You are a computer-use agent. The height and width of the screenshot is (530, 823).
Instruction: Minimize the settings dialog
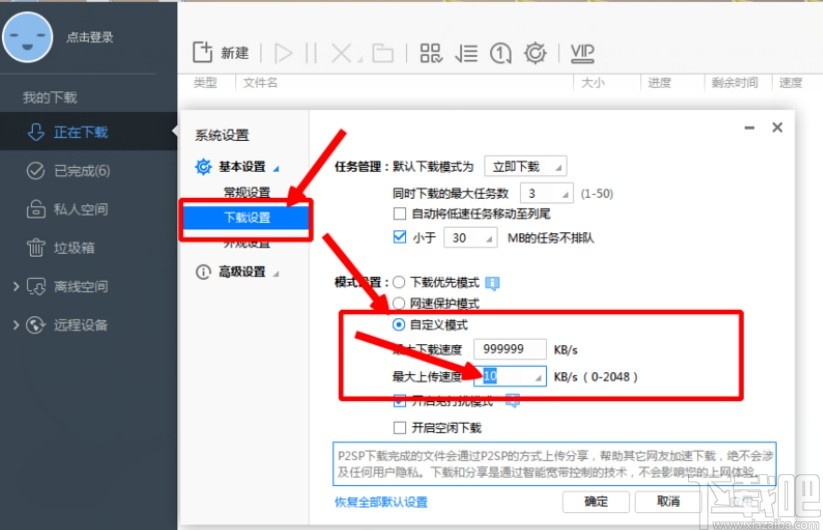[x=750, y=128]
